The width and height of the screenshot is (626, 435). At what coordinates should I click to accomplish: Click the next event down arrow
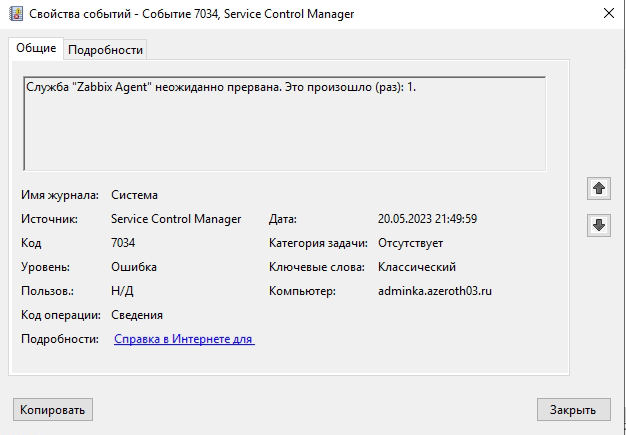(x=599, y=225)
